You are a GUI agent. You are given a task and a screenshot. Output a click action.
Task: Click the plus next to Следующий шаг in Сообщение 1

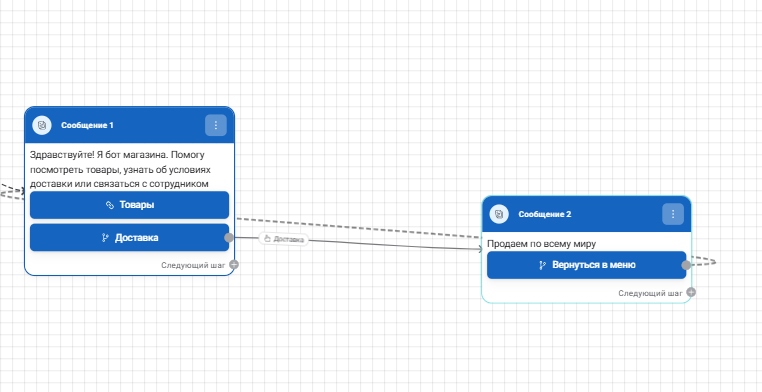(x=234, y=265)
